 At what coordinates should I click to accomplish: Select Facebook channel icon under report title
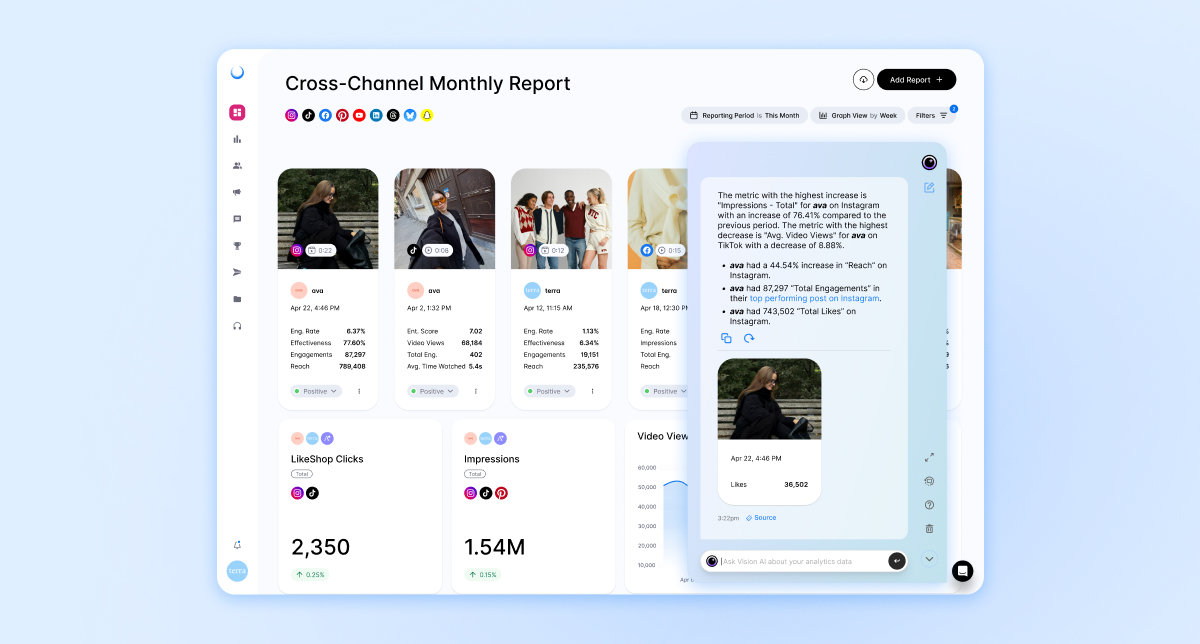click(325, 115)
